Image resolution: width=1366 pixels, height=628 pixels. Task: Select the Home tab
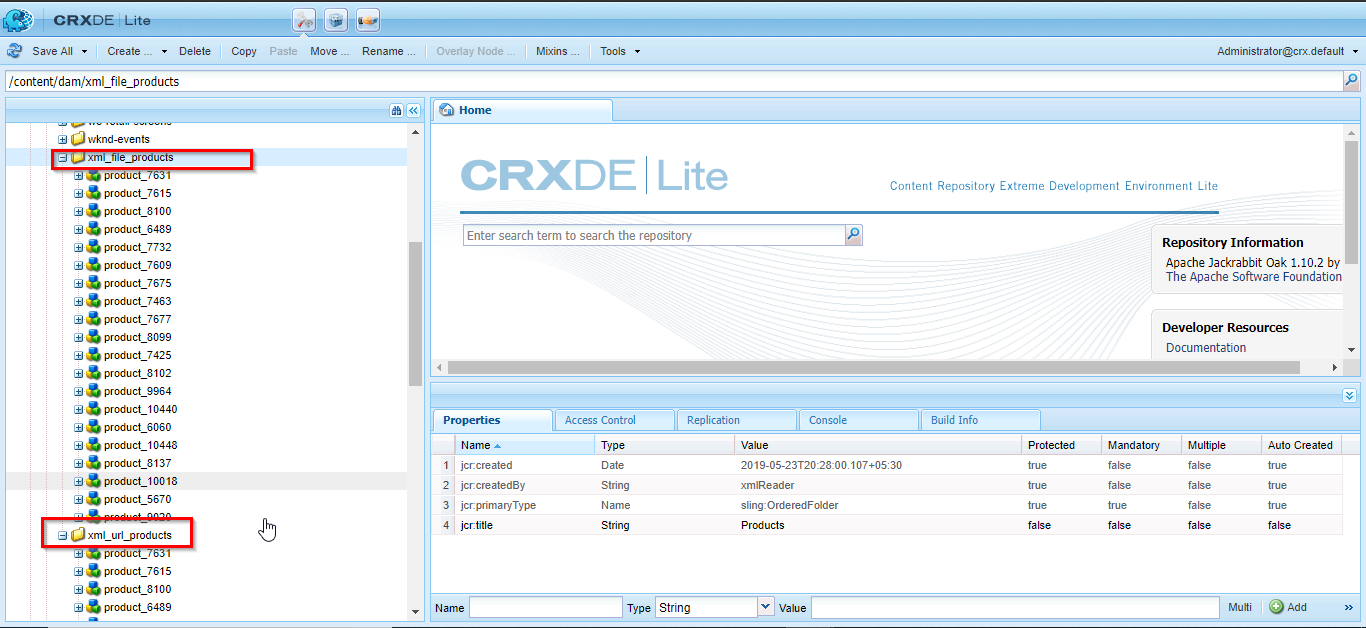[x=522, y=110]
